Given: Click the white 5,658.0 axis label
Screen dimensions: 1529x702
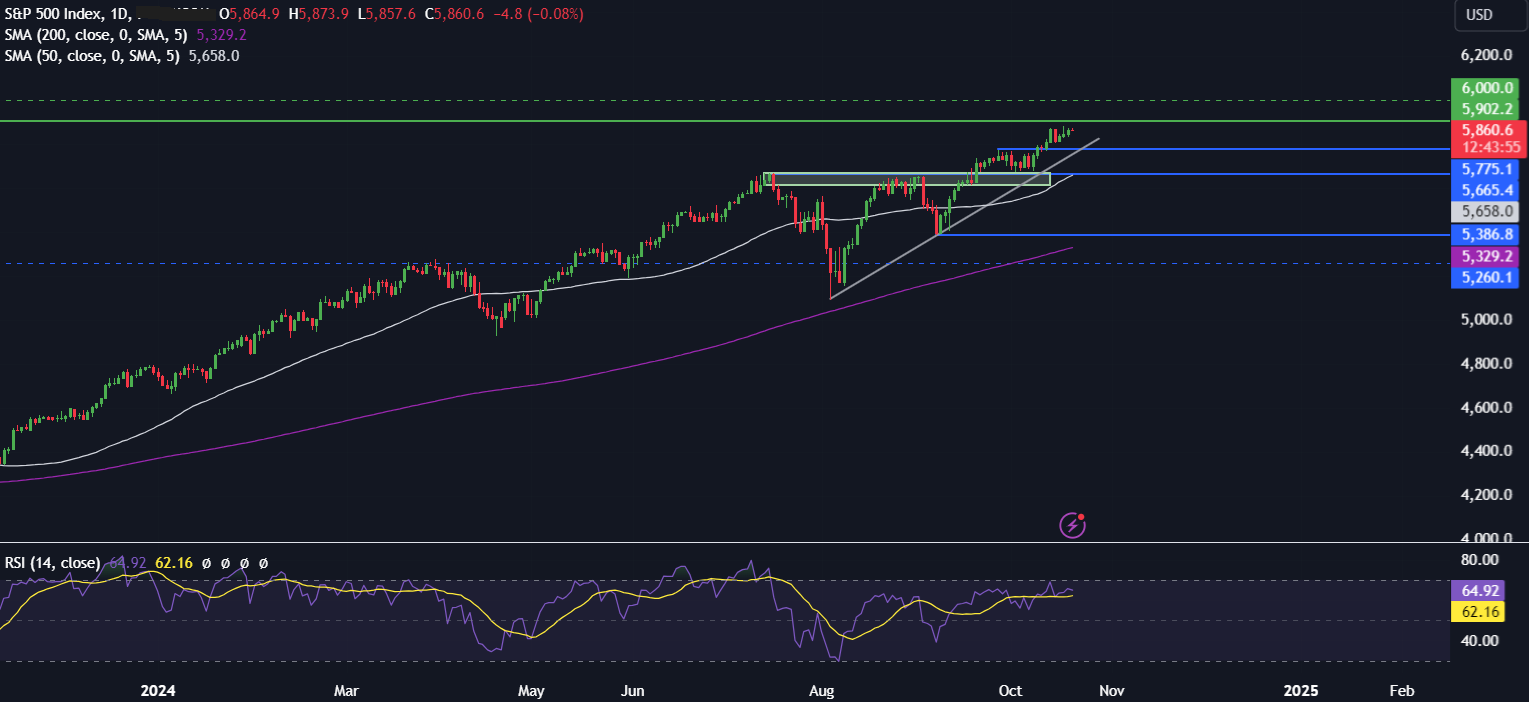Looking at the screenshot, I should point(1486,212).
